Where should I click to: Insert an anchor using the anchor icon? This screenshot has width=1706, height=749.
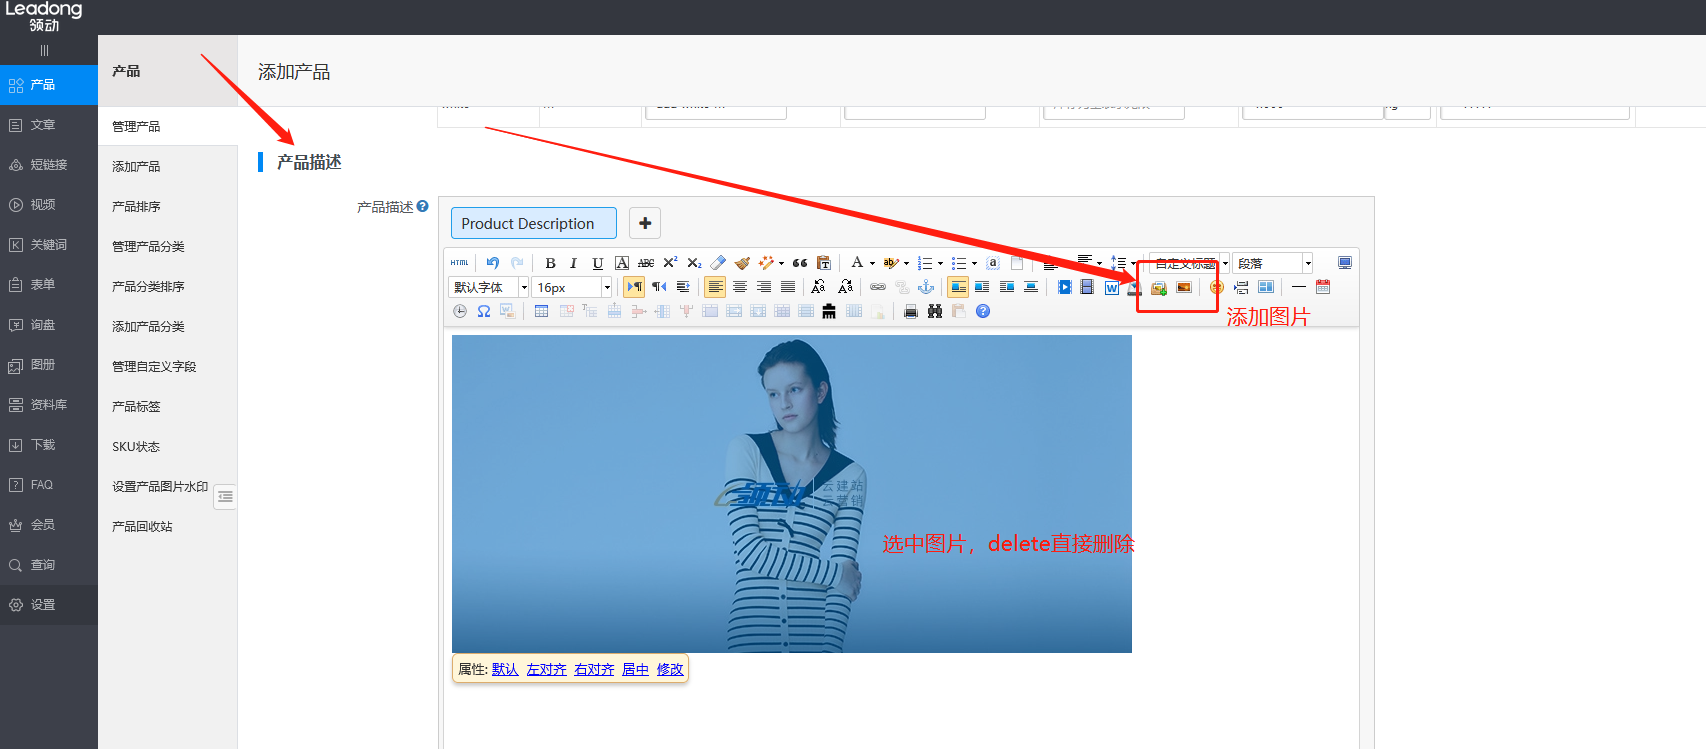tap(926, 287)
